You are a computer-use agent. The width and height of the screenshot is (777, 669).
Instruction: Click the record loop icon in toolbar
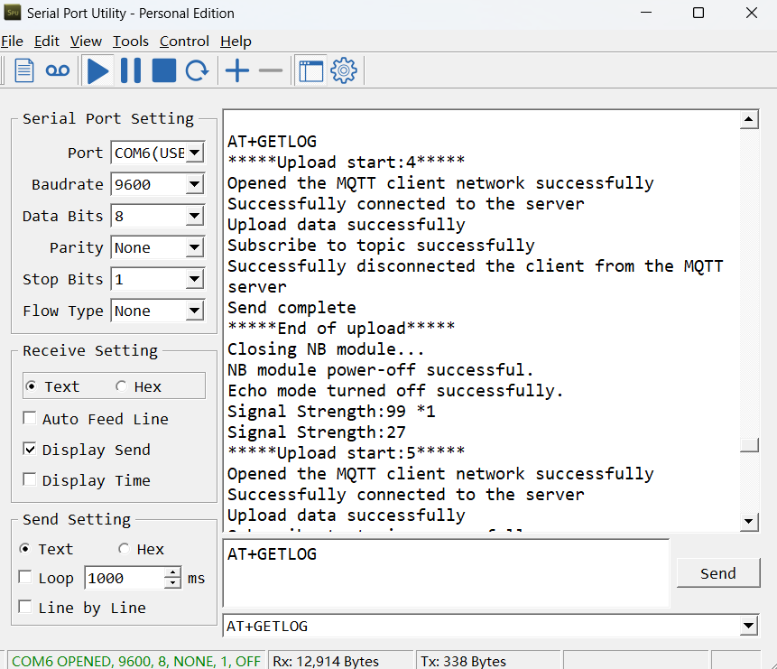coord(57,70)
